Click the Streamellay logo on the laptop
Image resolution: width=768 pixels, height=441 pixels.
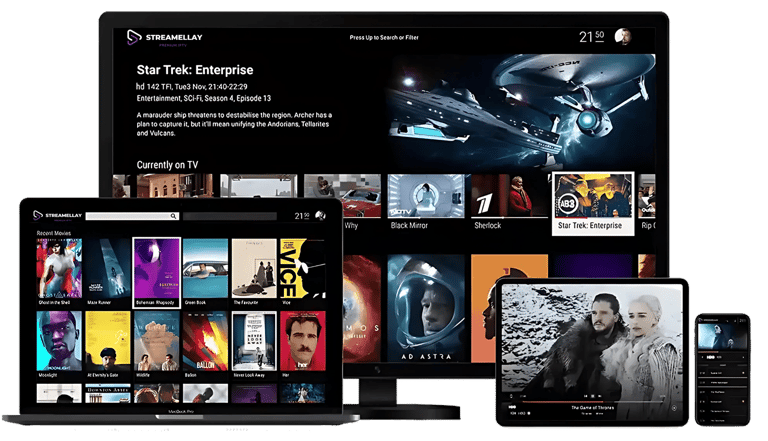(x=57, y=215)
